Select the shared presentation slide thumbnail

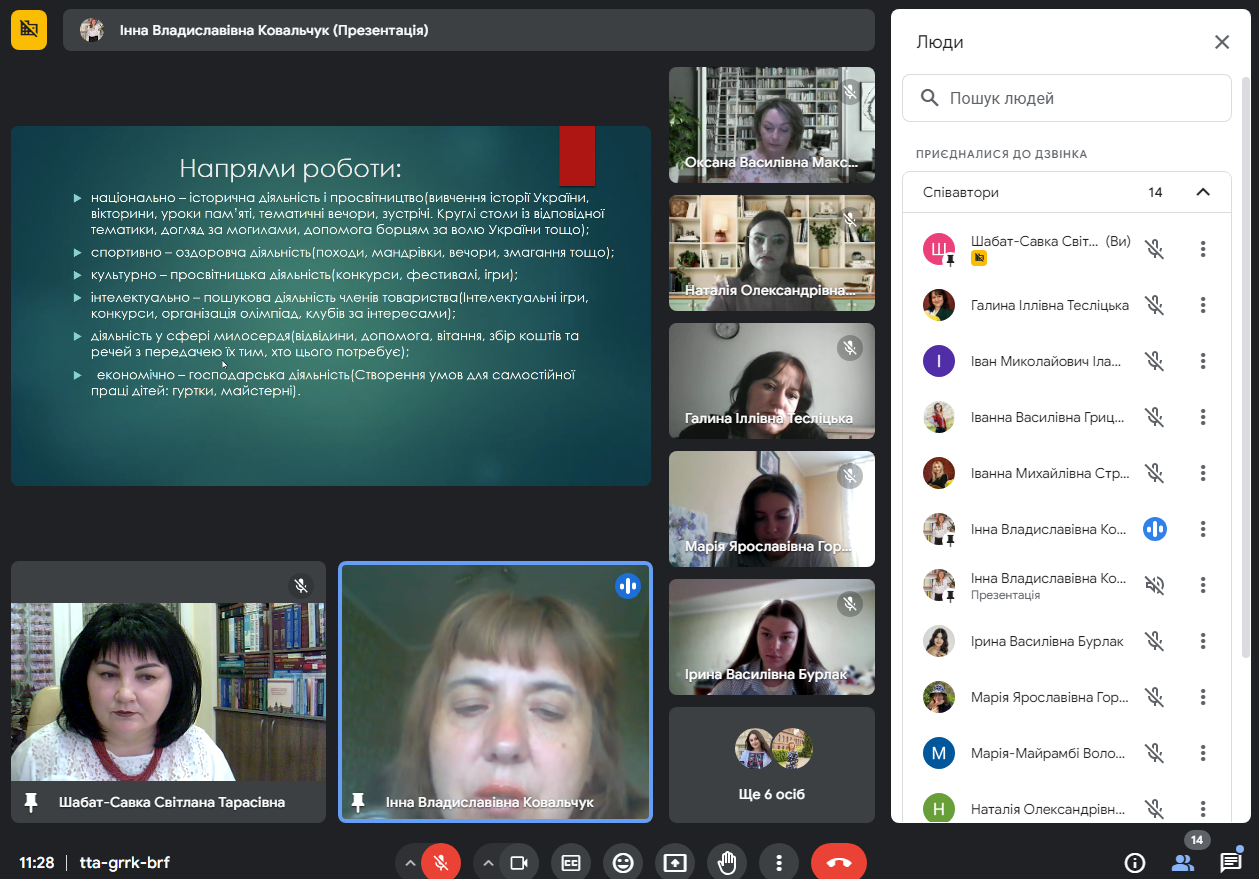(x=331, y=306)
